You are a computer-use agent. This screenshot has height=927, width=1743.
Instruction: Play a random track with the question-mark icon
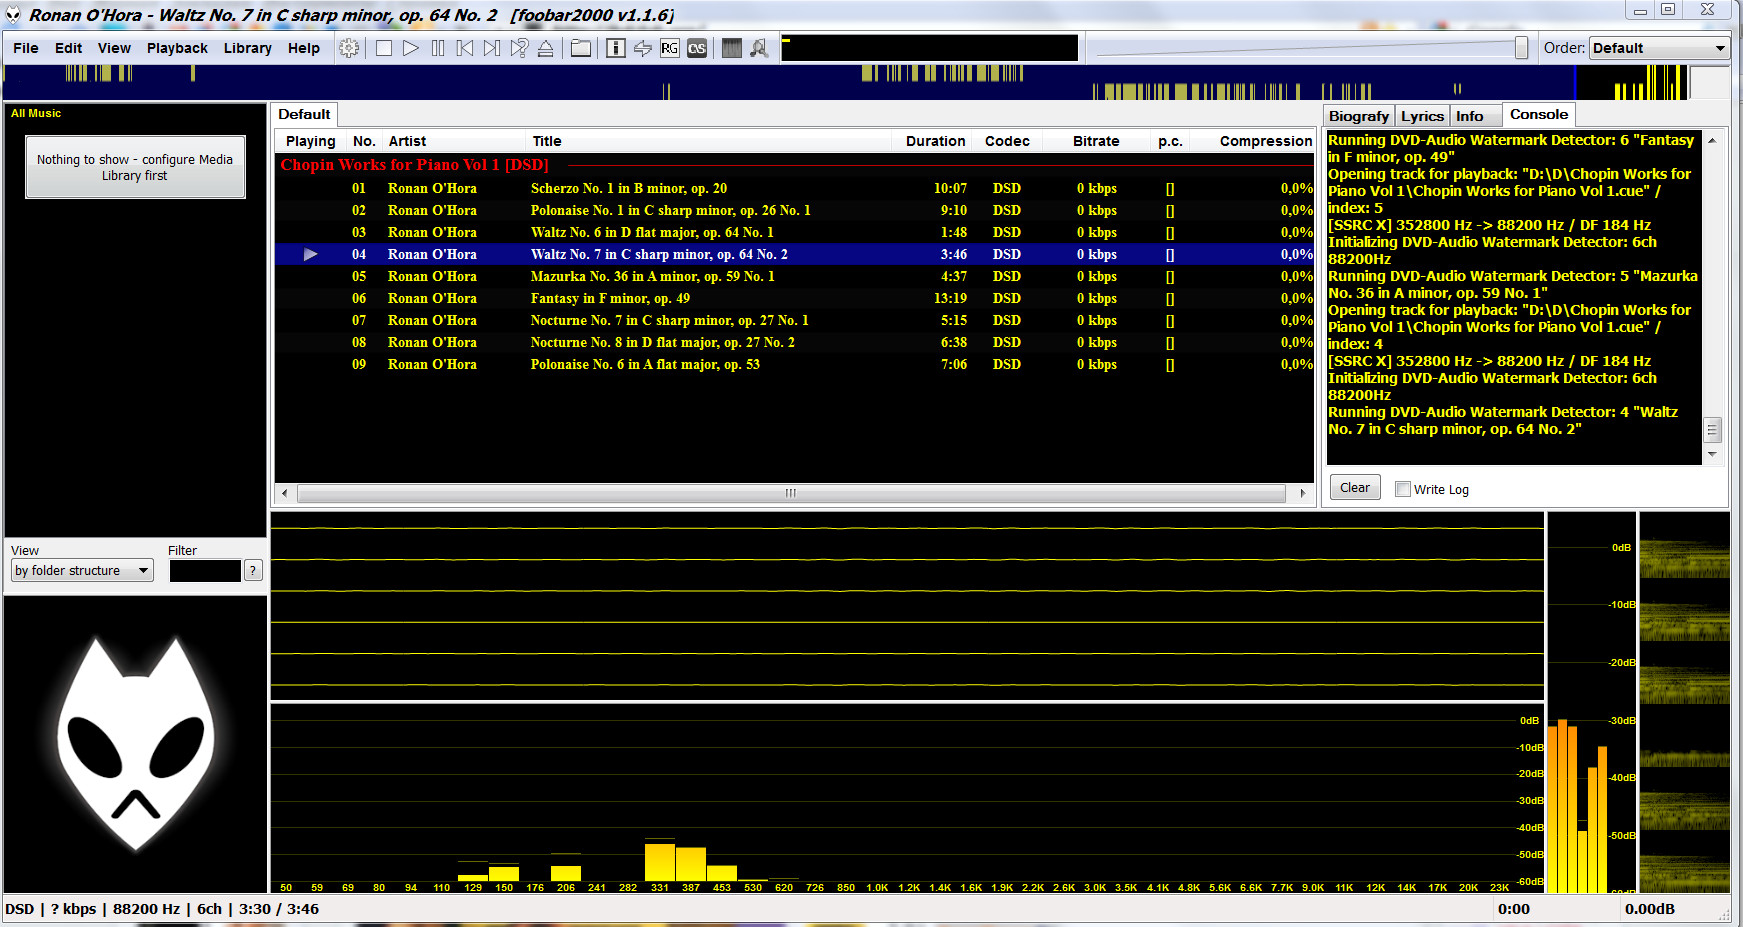click(x=519, y=48)
